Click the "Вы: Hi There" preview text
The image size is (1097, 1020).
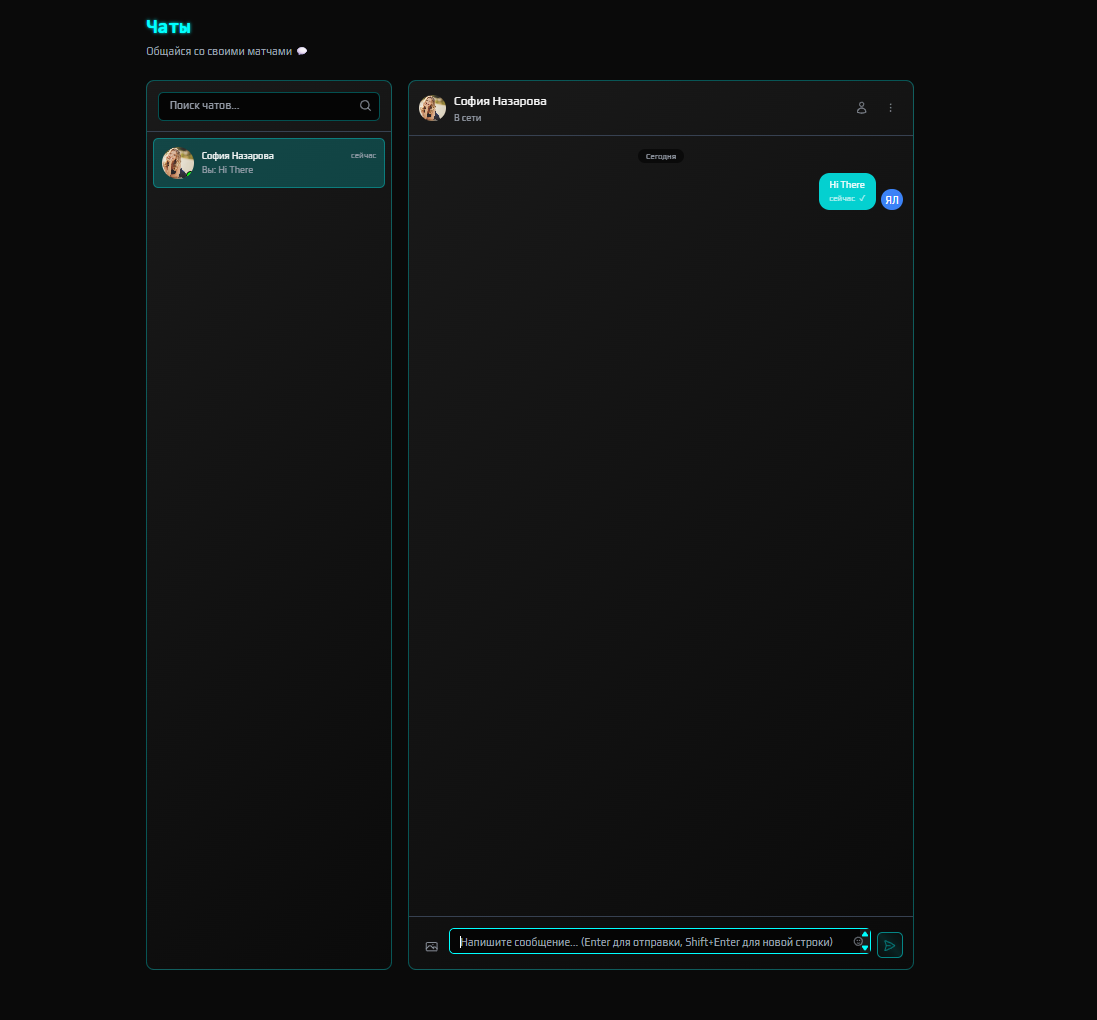tap(227, 170)
